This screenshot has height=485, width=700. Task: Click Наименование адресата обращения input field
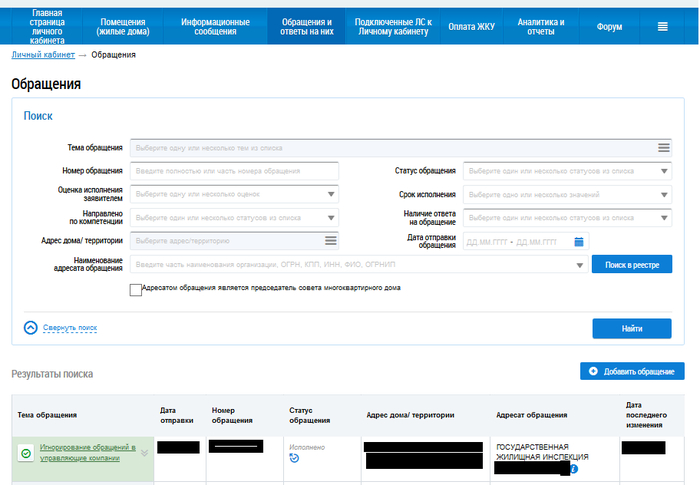pyautogui.click(x=359, y=264)
